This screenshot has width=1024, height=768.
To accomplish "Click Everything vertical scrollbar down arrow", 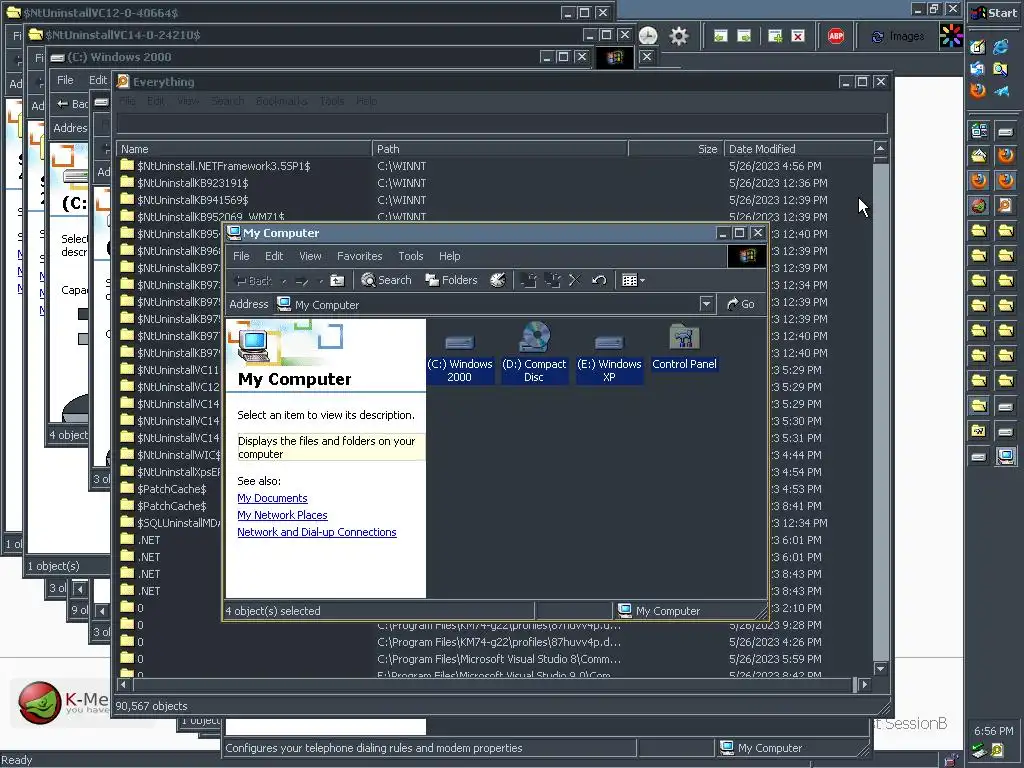I will [x=880, y=669].
